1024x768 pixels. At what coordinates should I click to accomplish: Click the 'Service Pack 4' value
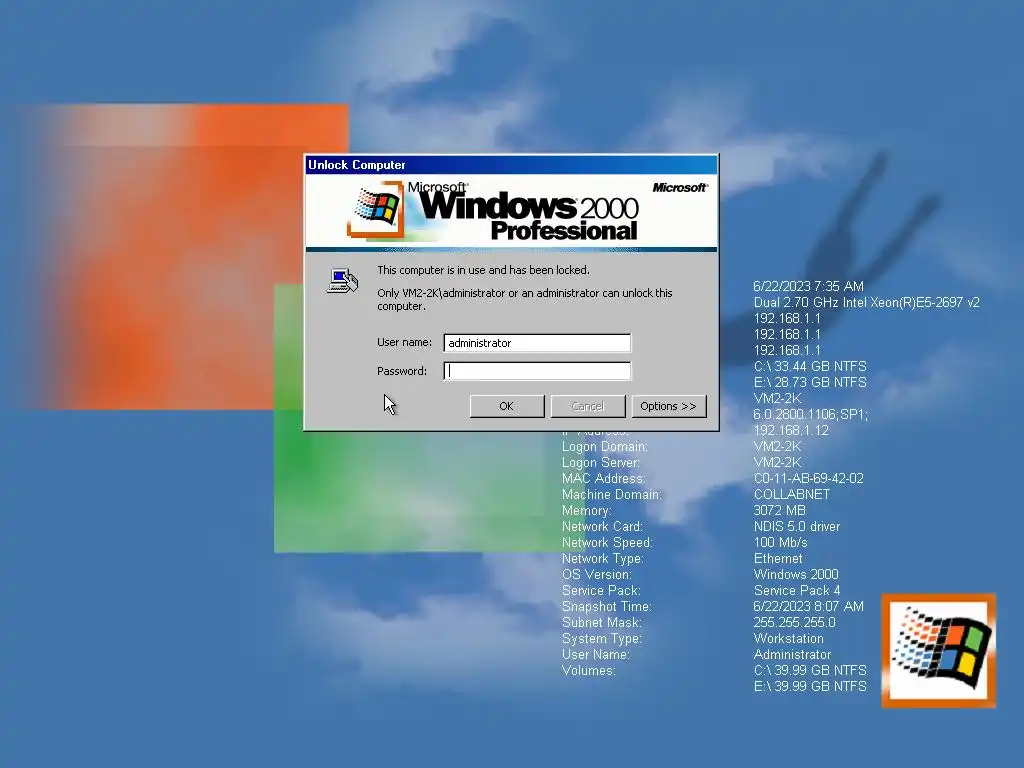click(797, 590)
